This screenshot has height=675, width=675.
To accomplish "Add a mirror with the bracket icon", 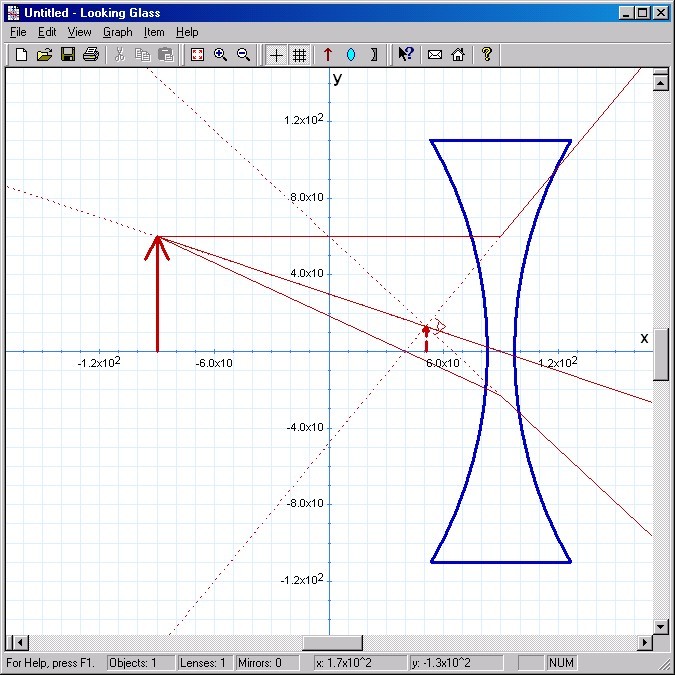I will (x=374, y=55).
